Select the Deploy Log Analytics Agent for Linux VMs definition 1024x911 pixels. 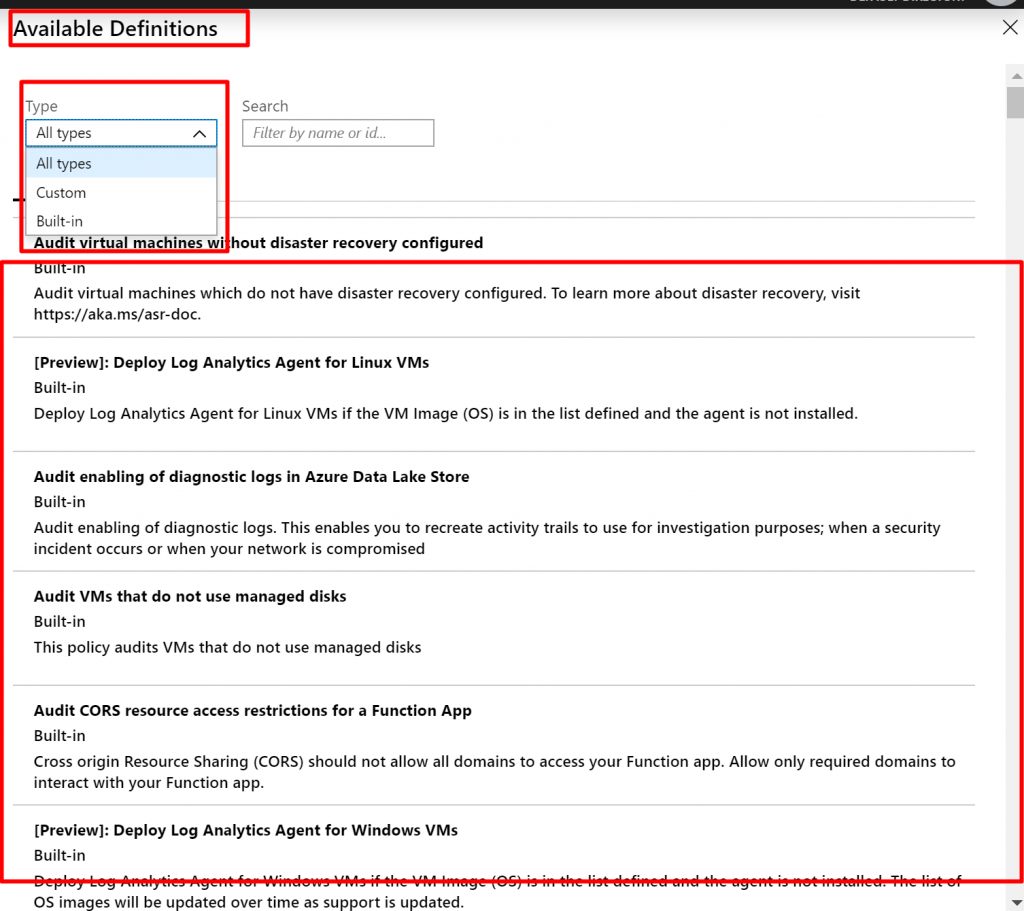tap(231, 362)
